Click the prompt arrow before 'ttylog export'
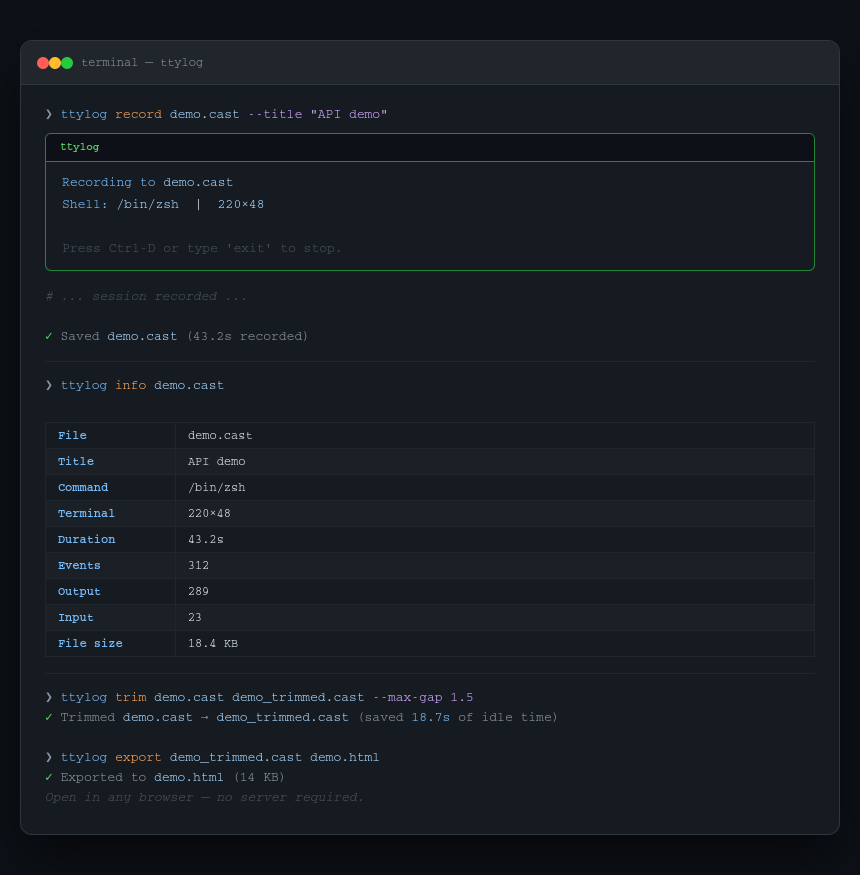The height and width of the screenshot is (875, 860). tap(49, 757)
